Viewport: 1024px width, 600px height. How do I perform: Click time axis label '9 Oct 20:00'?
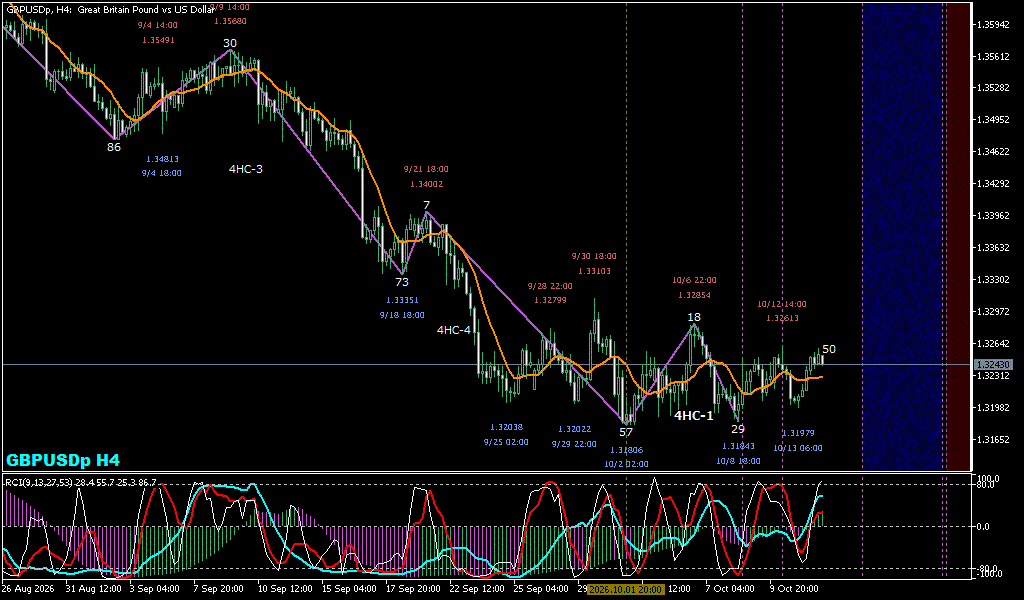(x=793, y=589)
